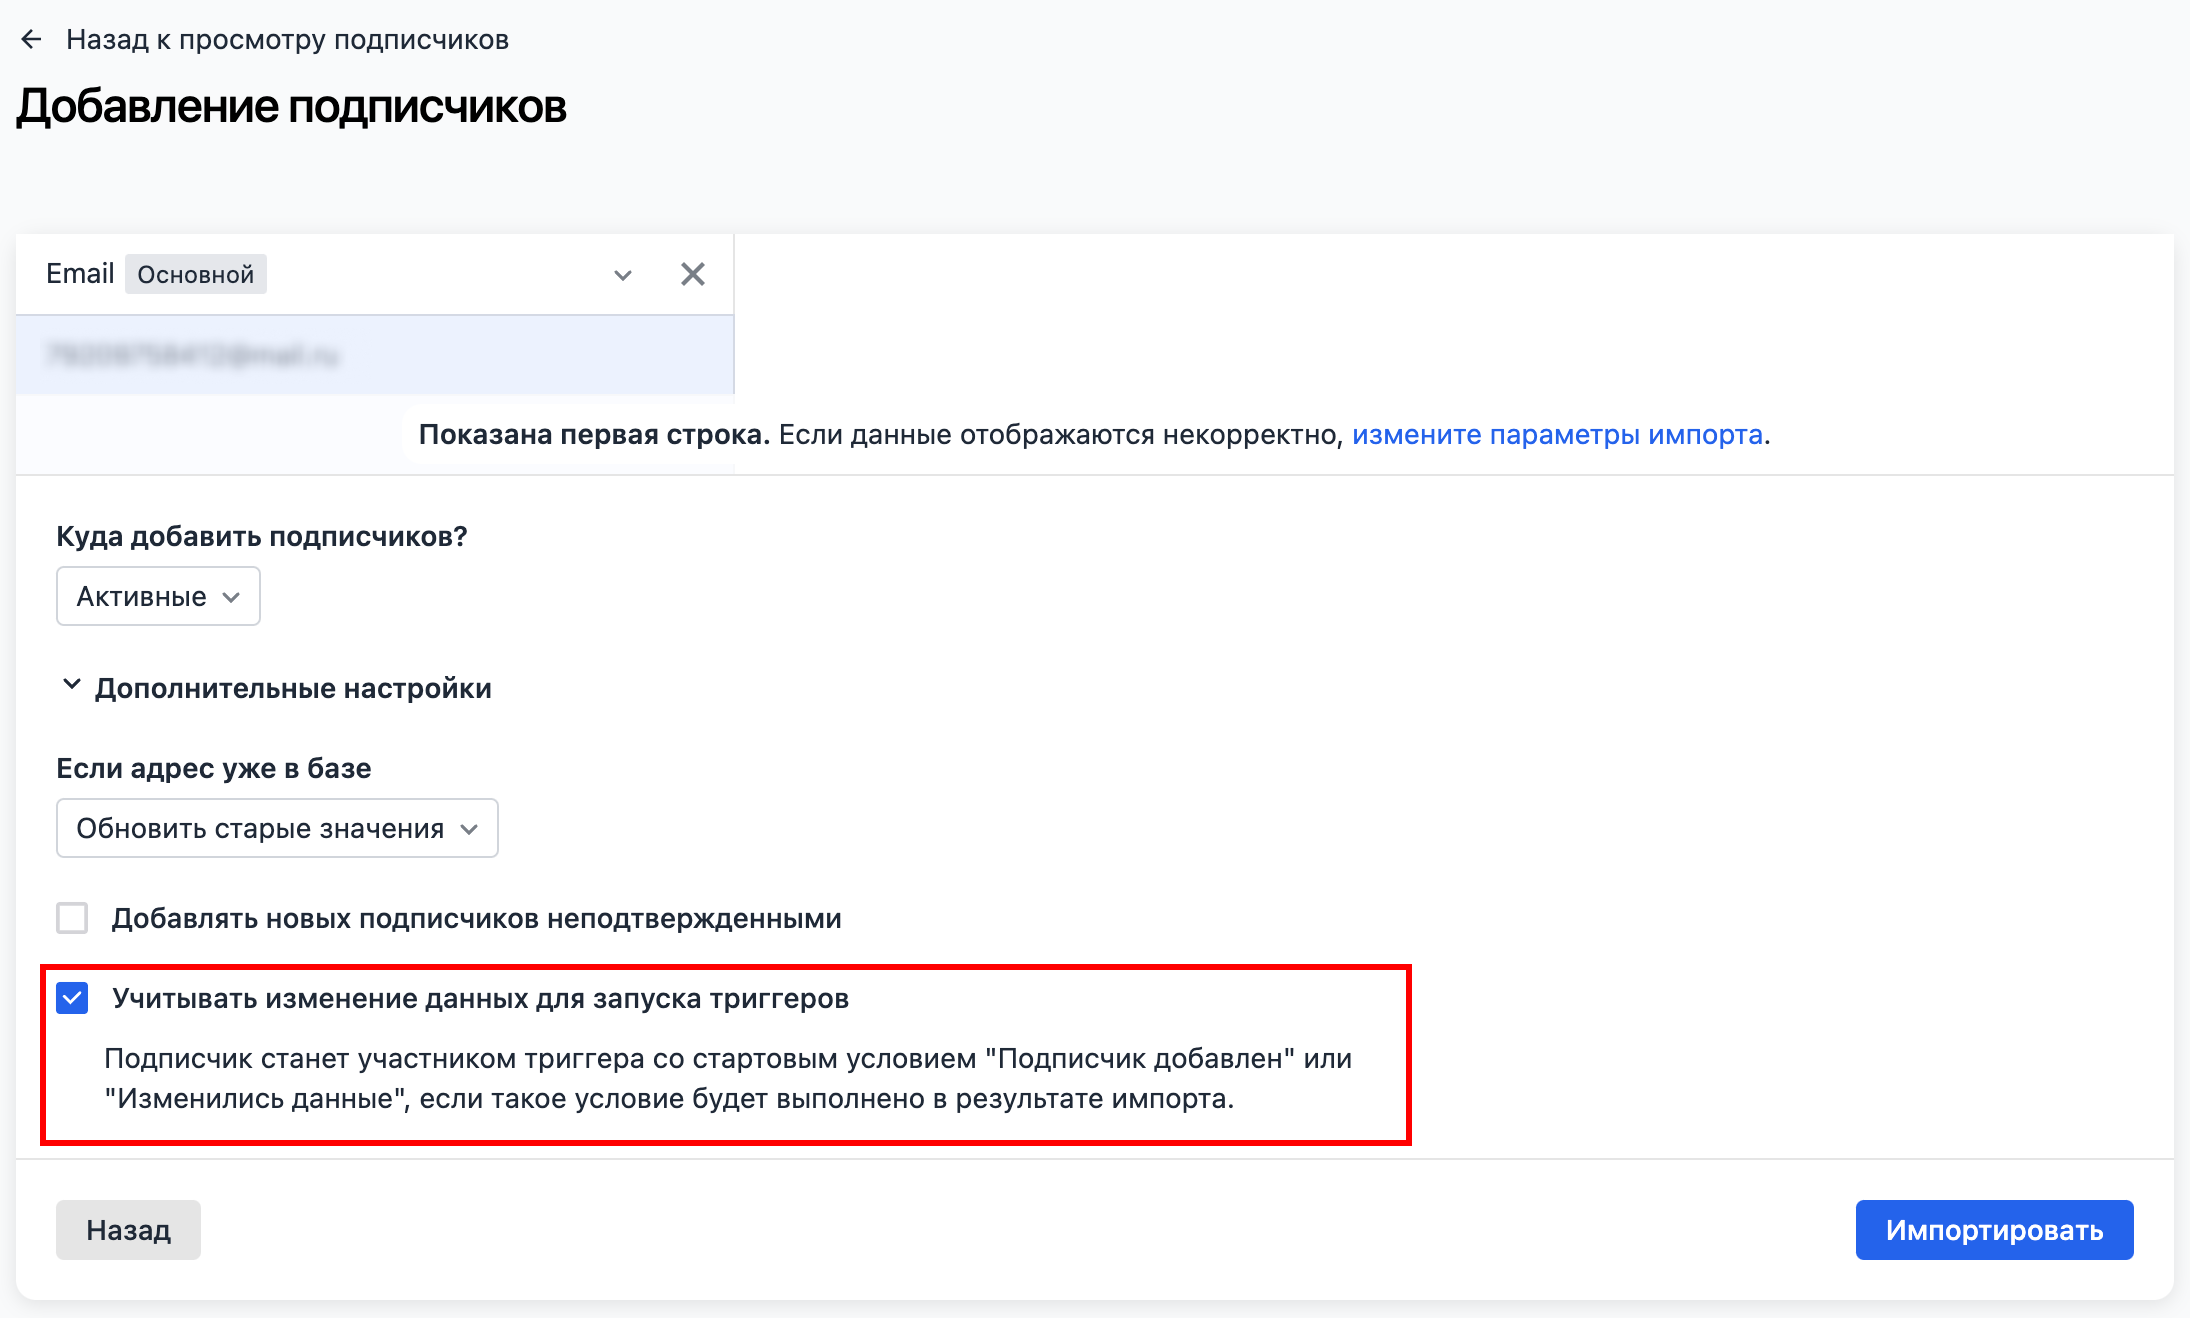
Task: Remove the Email column with X icon
Action: (x=692, y=274)
